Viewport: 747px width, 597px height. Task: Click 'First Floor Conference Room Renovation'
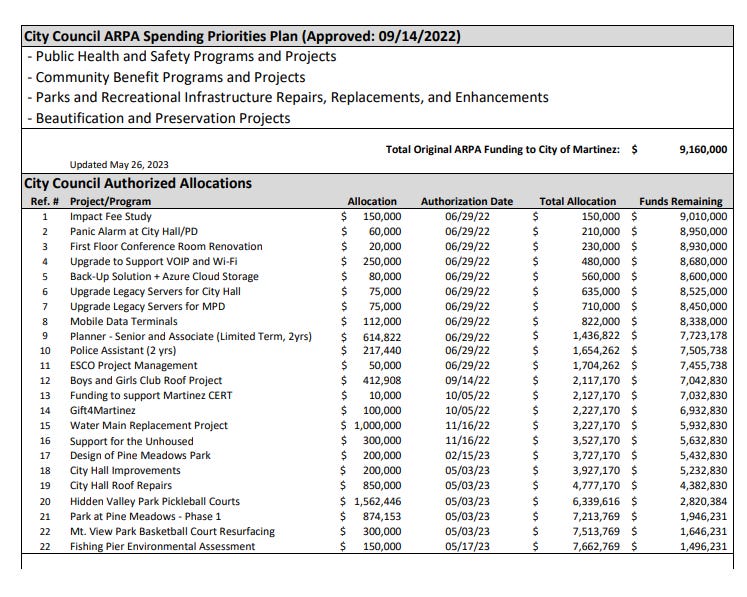[166, 246]
